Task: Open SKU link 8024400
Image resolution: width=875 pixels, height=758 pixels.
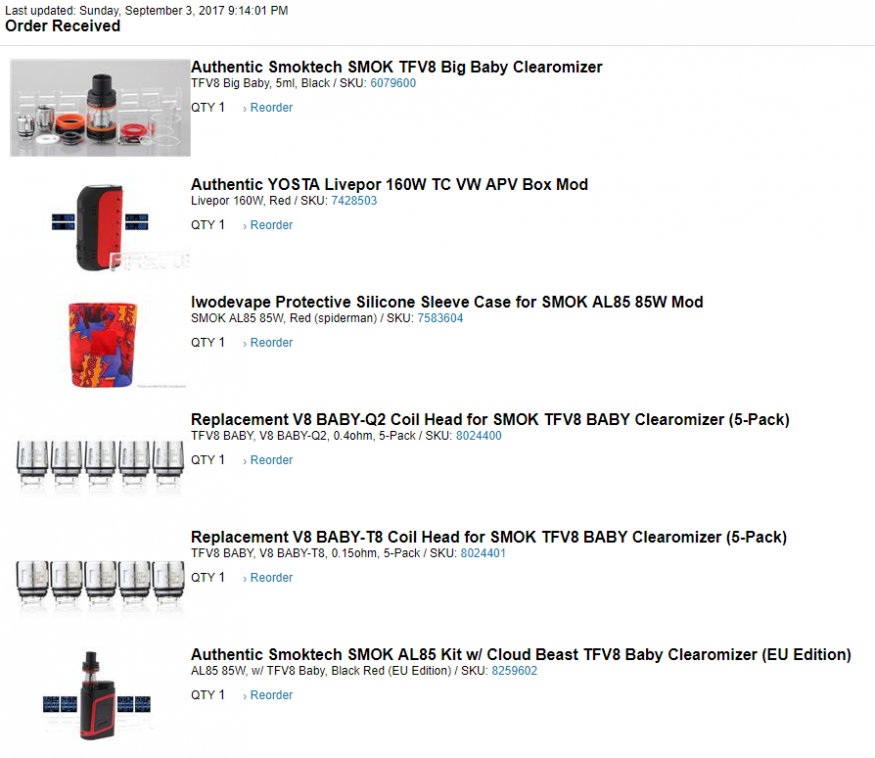Action: (479, 436)
